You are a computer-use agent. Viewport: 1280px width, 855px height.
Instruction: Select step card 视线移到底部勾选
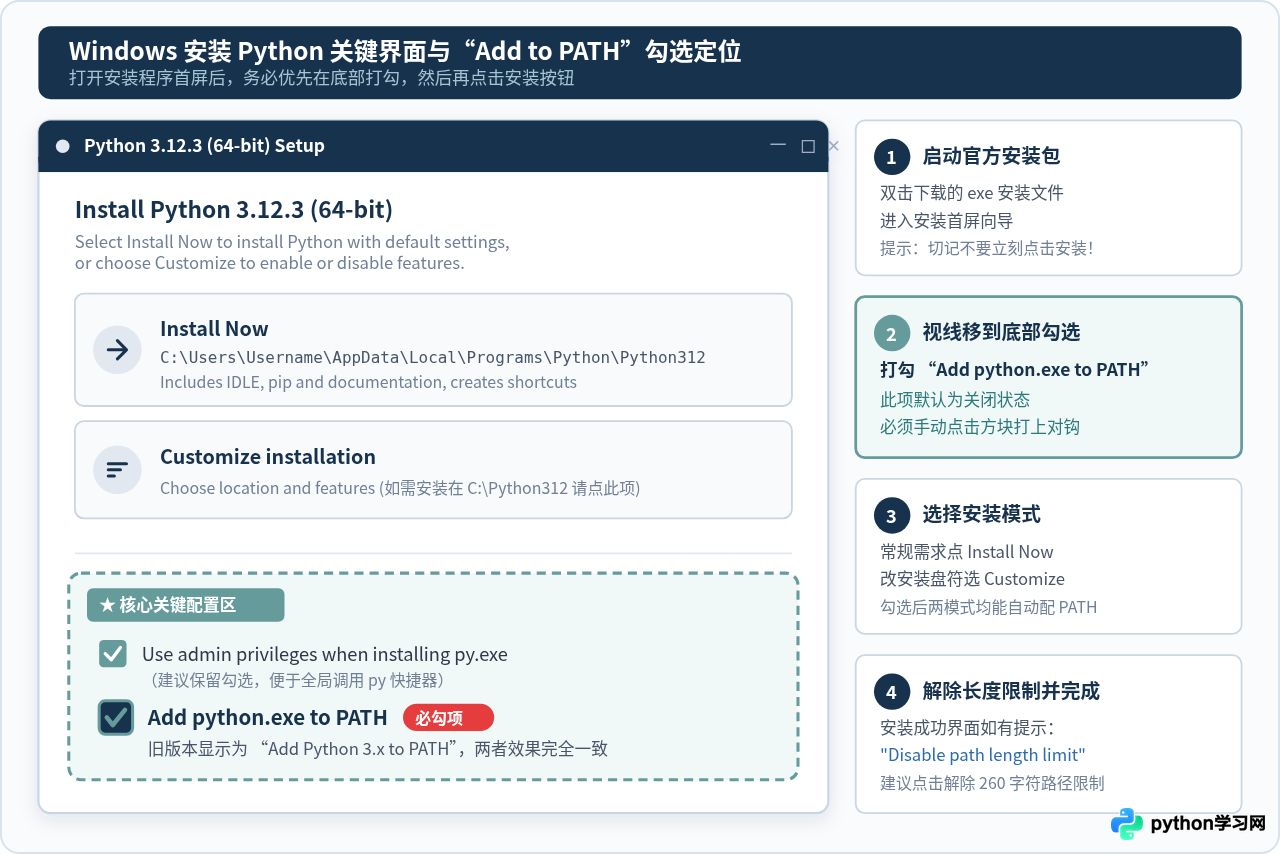tap(1048, 377)
